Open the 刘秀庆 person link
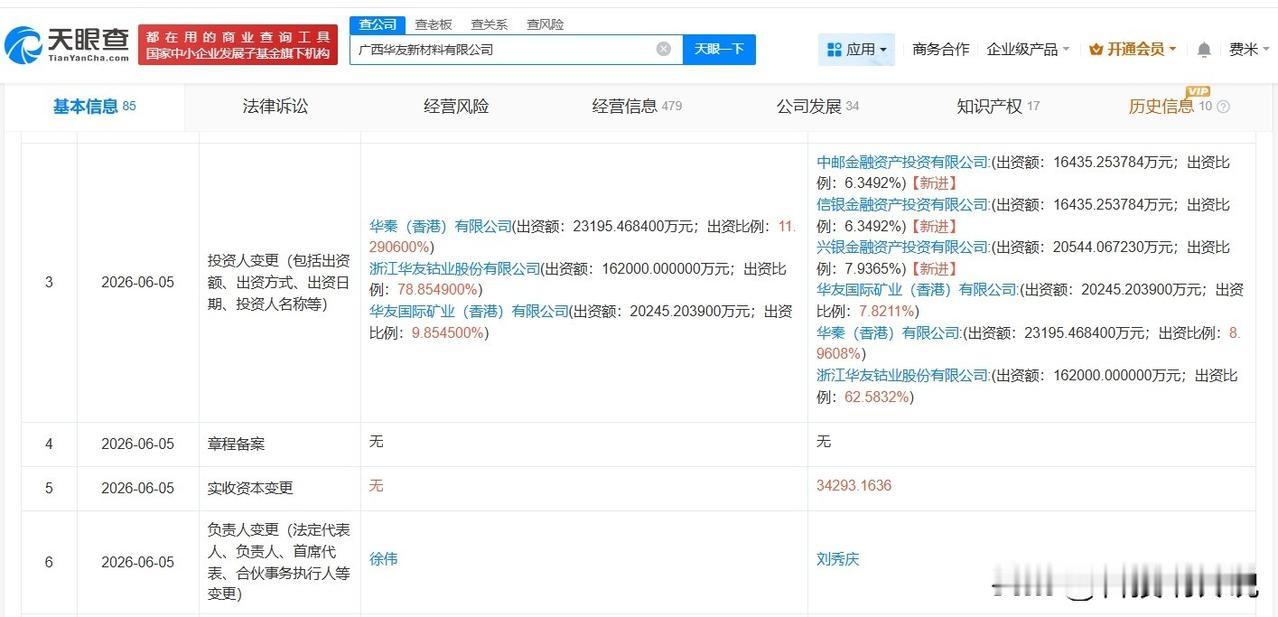Screen dimensions: 1278x617 [838, 559]
